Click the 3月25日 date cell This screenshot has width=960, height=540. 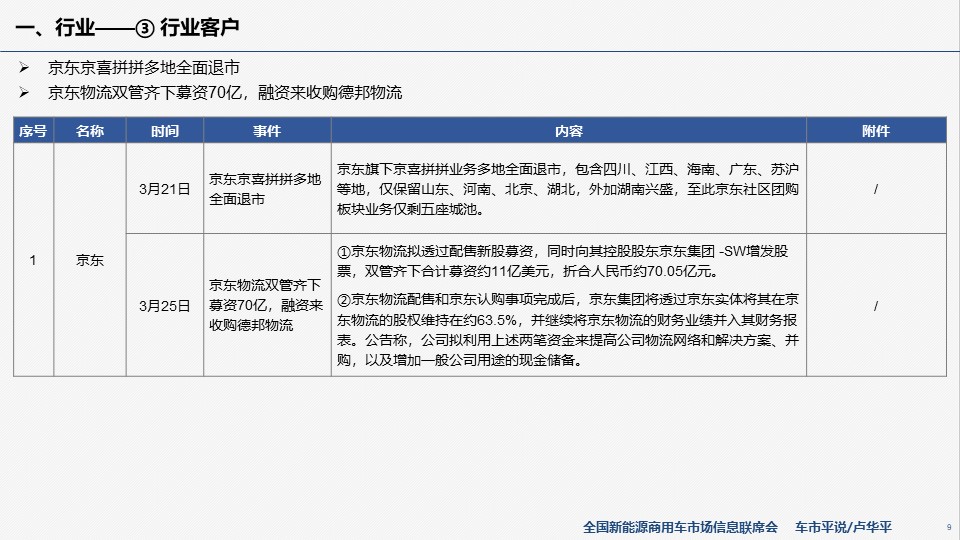165,305
